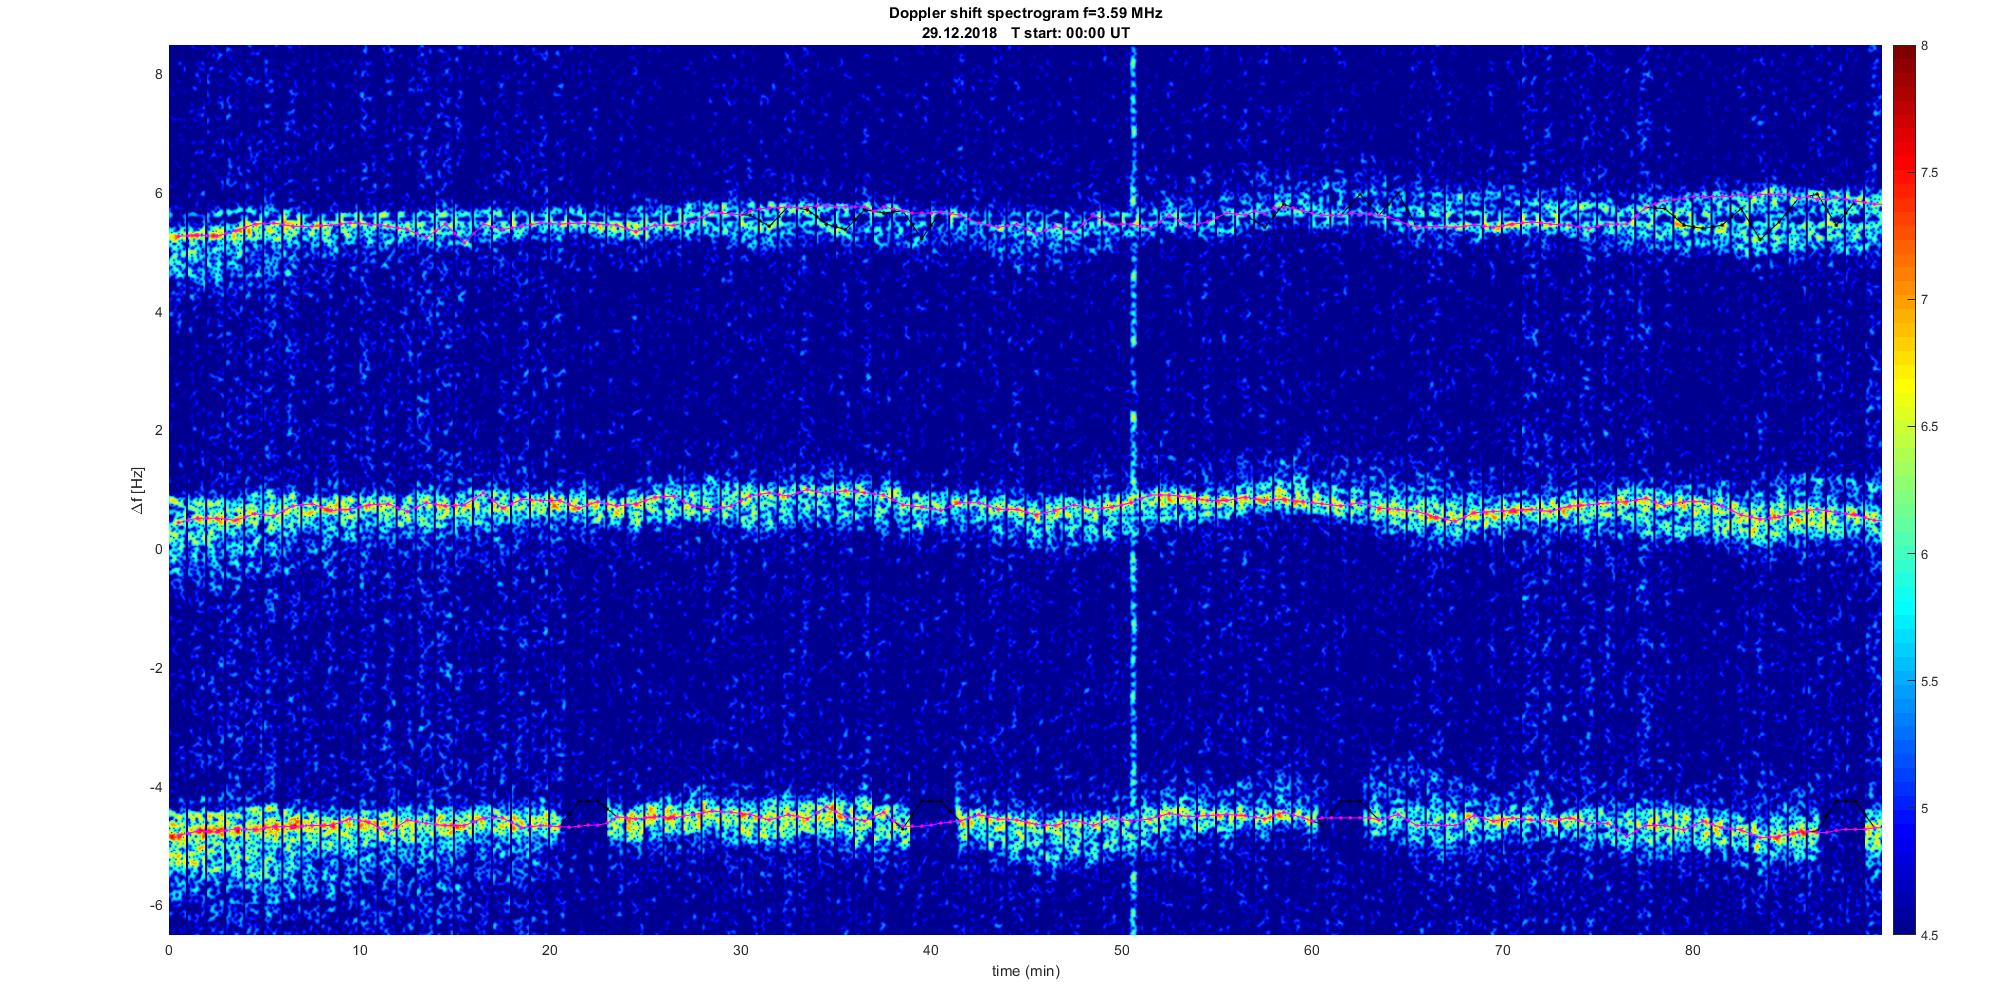Click y-axis tick label '2'

pos(158,431)
